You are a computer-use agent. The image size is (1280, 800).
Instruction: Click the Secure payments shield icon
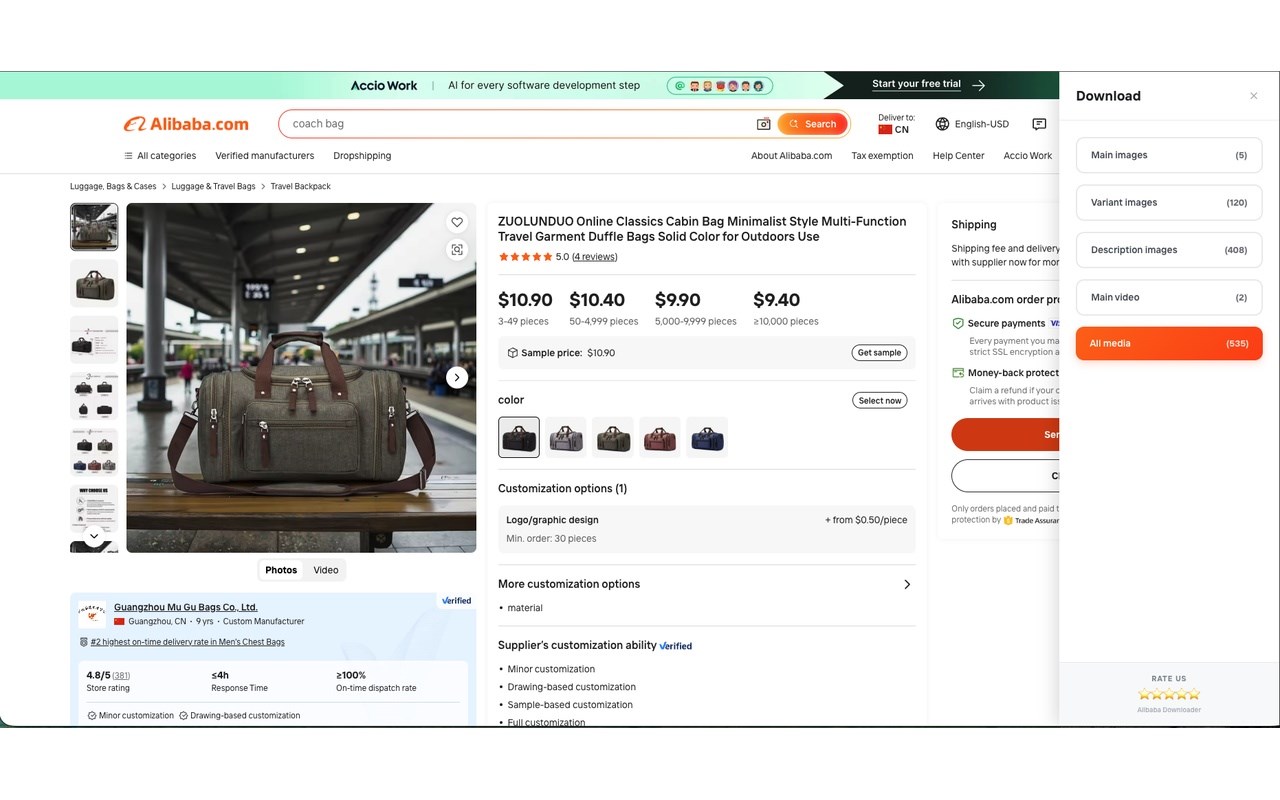(958, 324)
